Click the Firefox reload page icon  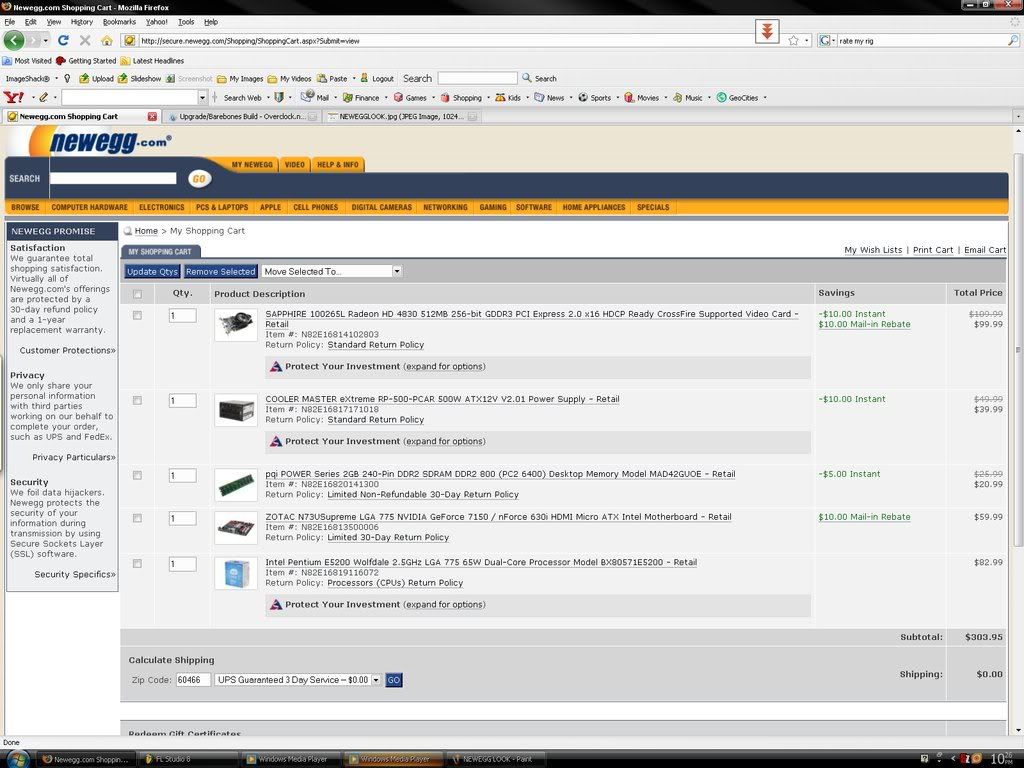[63, 40]
